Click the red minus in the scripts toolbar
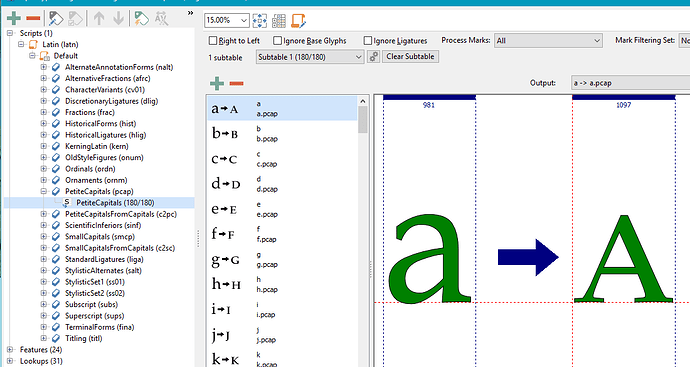690x367 pixels. [33, 18]
